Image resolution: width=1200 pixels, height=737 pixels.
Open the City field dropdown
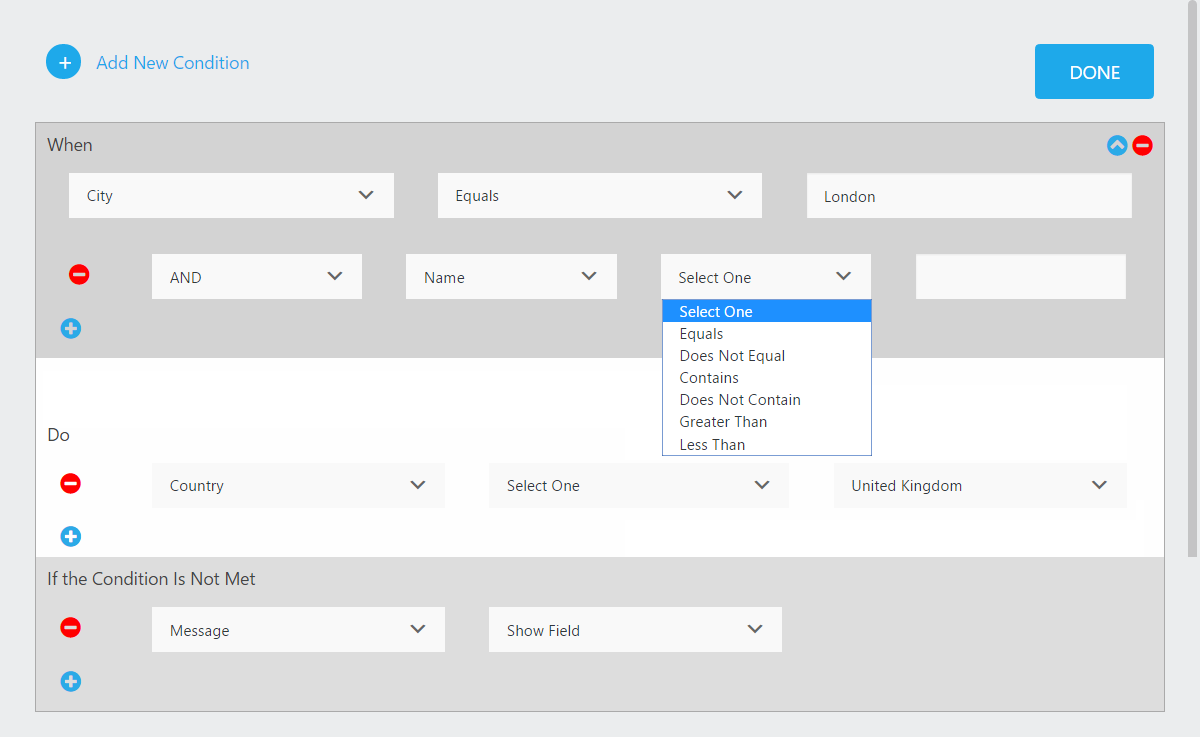[x=231, y=196]
